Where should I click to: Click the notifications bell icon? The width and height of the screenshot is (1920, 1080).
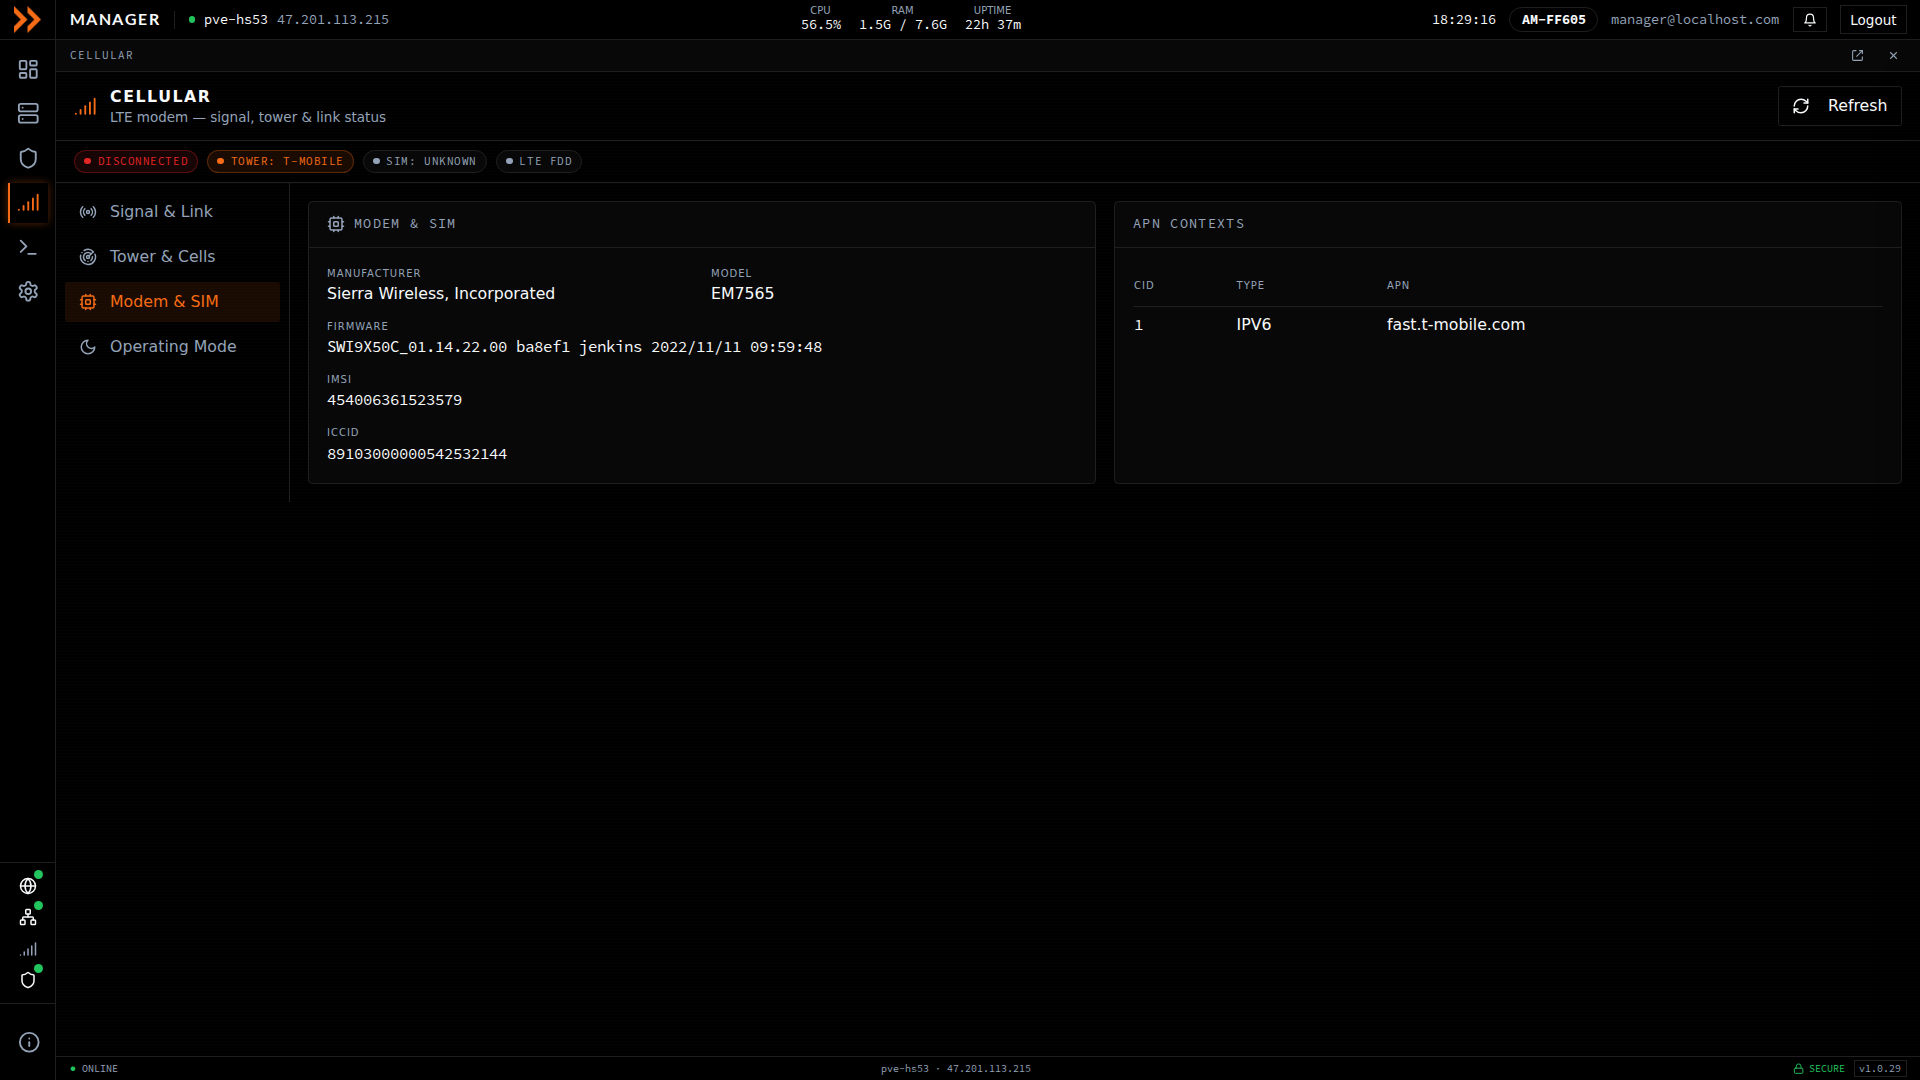pyautogui.click(x=1810, y=20)
